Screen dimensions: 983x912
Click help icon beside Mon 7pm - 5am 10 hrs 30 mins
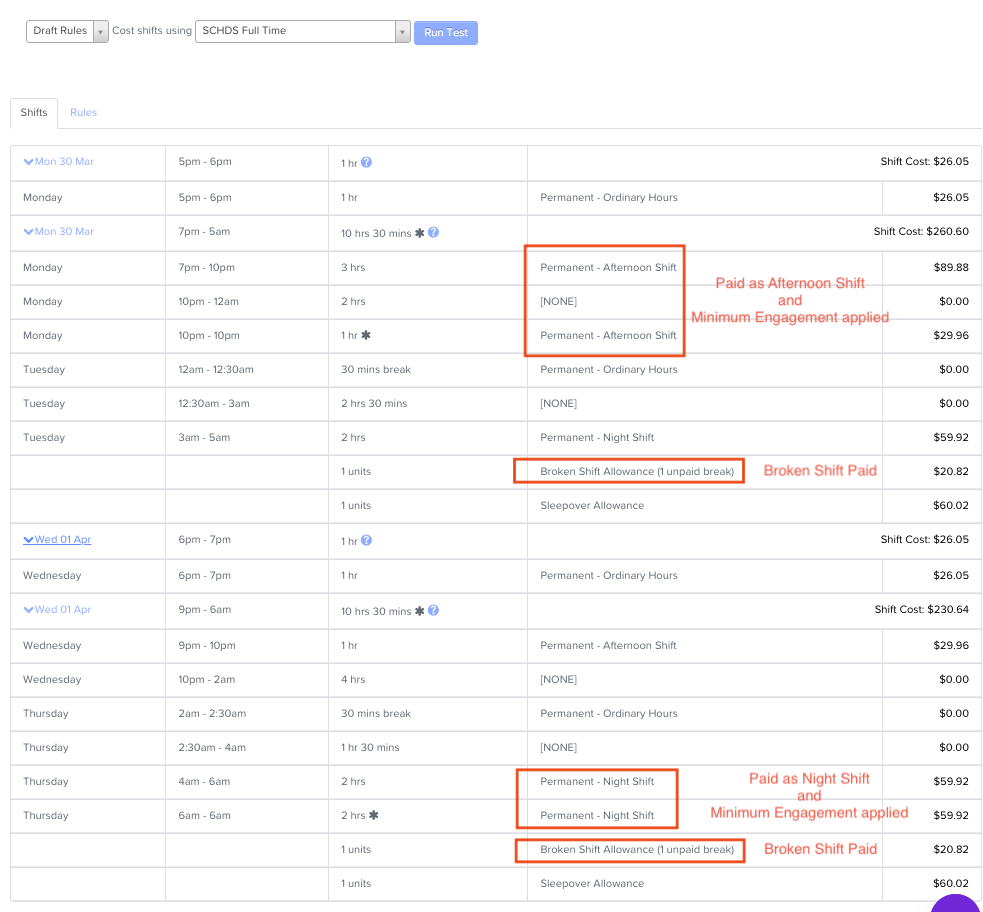point(433,233)
